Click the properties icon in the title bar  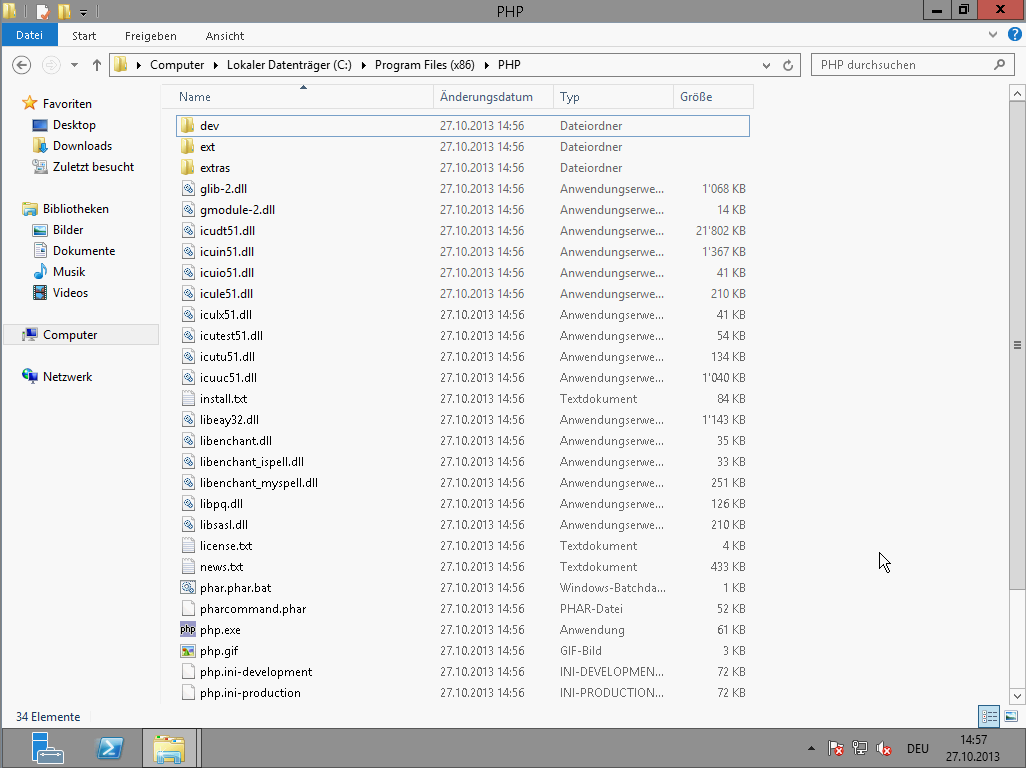[x=43, y=12]
